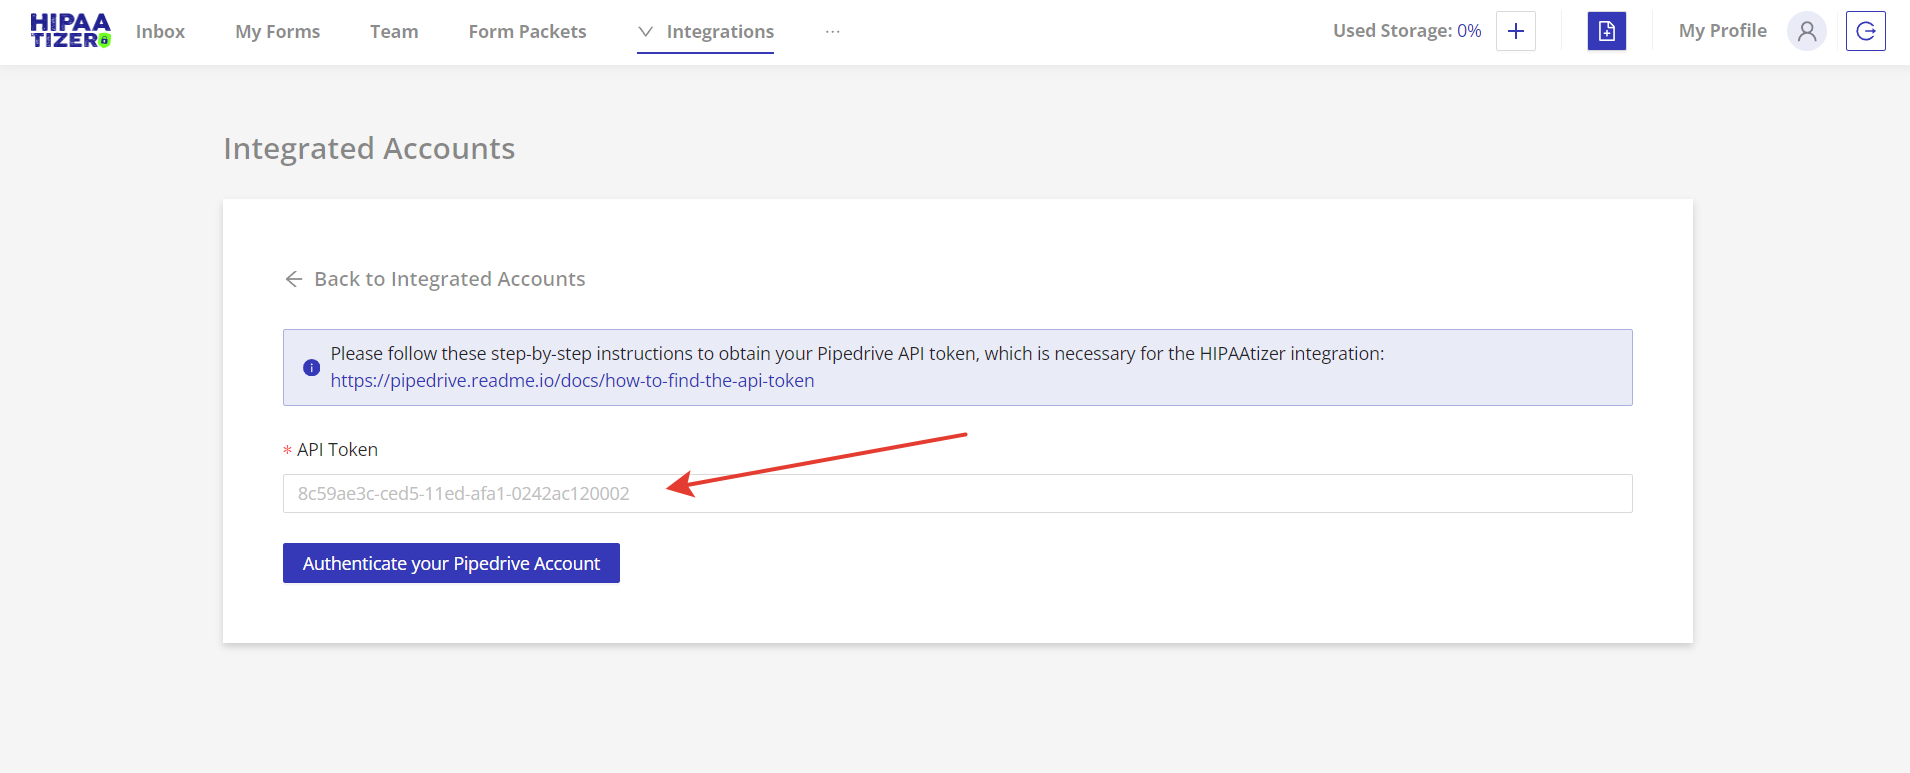The width and height of the screenshot is (1910, 773).
Task: Click the logout icon in top-right corner
Action: coord(1865,31)
